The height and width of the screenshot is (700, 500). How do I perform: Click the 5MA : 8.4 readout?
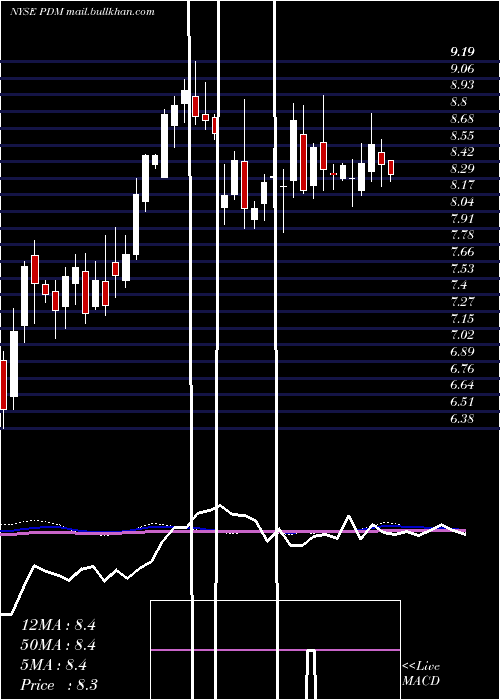coord(54,665)
